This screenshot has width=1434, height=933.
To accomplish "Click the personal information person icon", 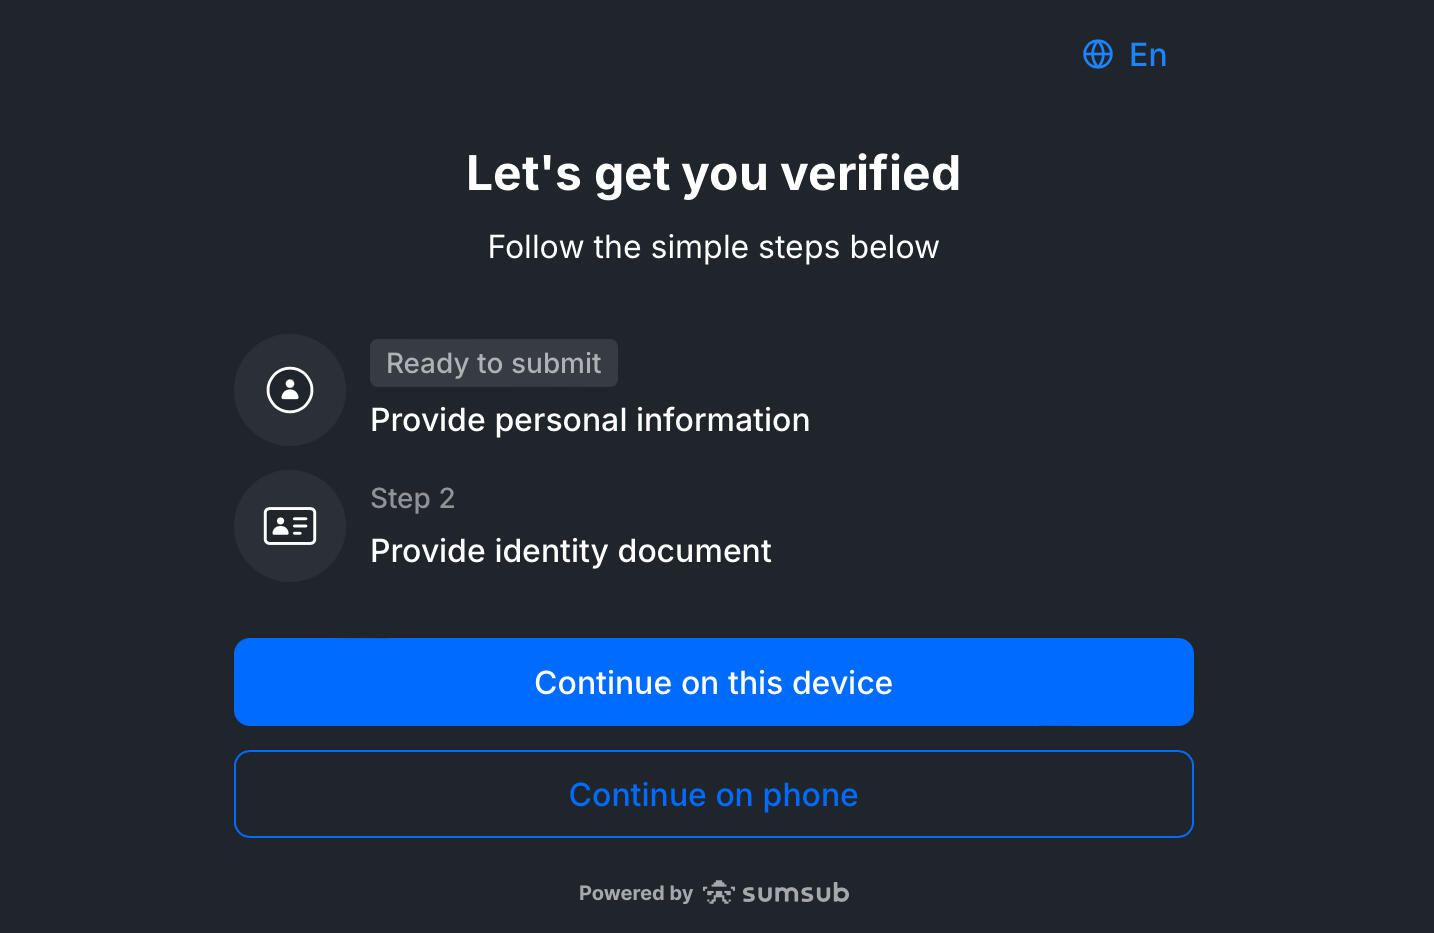I will [x=290, y=390].
